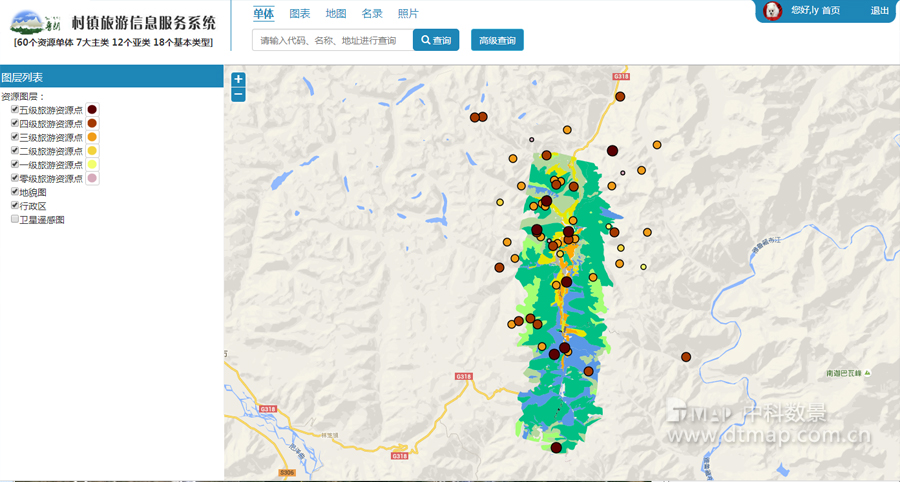The width and height of the screenshot is (900, 482).
Task: Click the map zoom out minus button
Action: pos(238,95)
